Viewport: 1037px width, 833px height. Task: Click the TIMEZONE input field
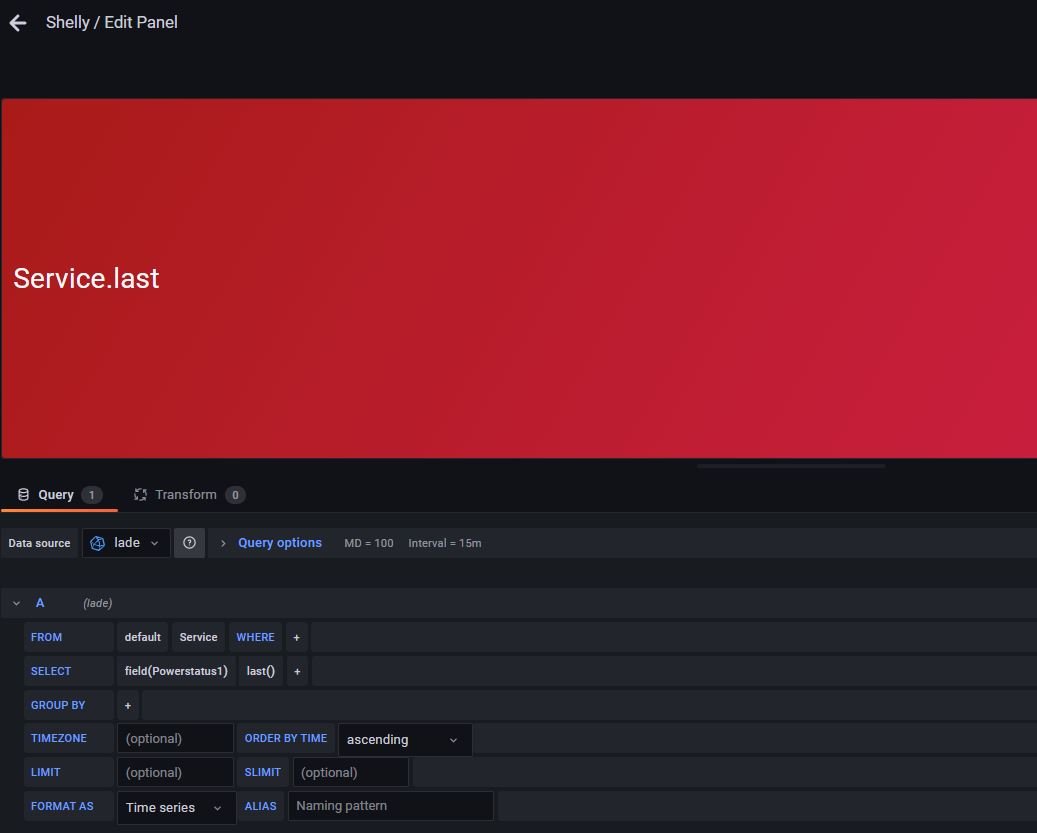pyautogui.click(x=175, y=739)
